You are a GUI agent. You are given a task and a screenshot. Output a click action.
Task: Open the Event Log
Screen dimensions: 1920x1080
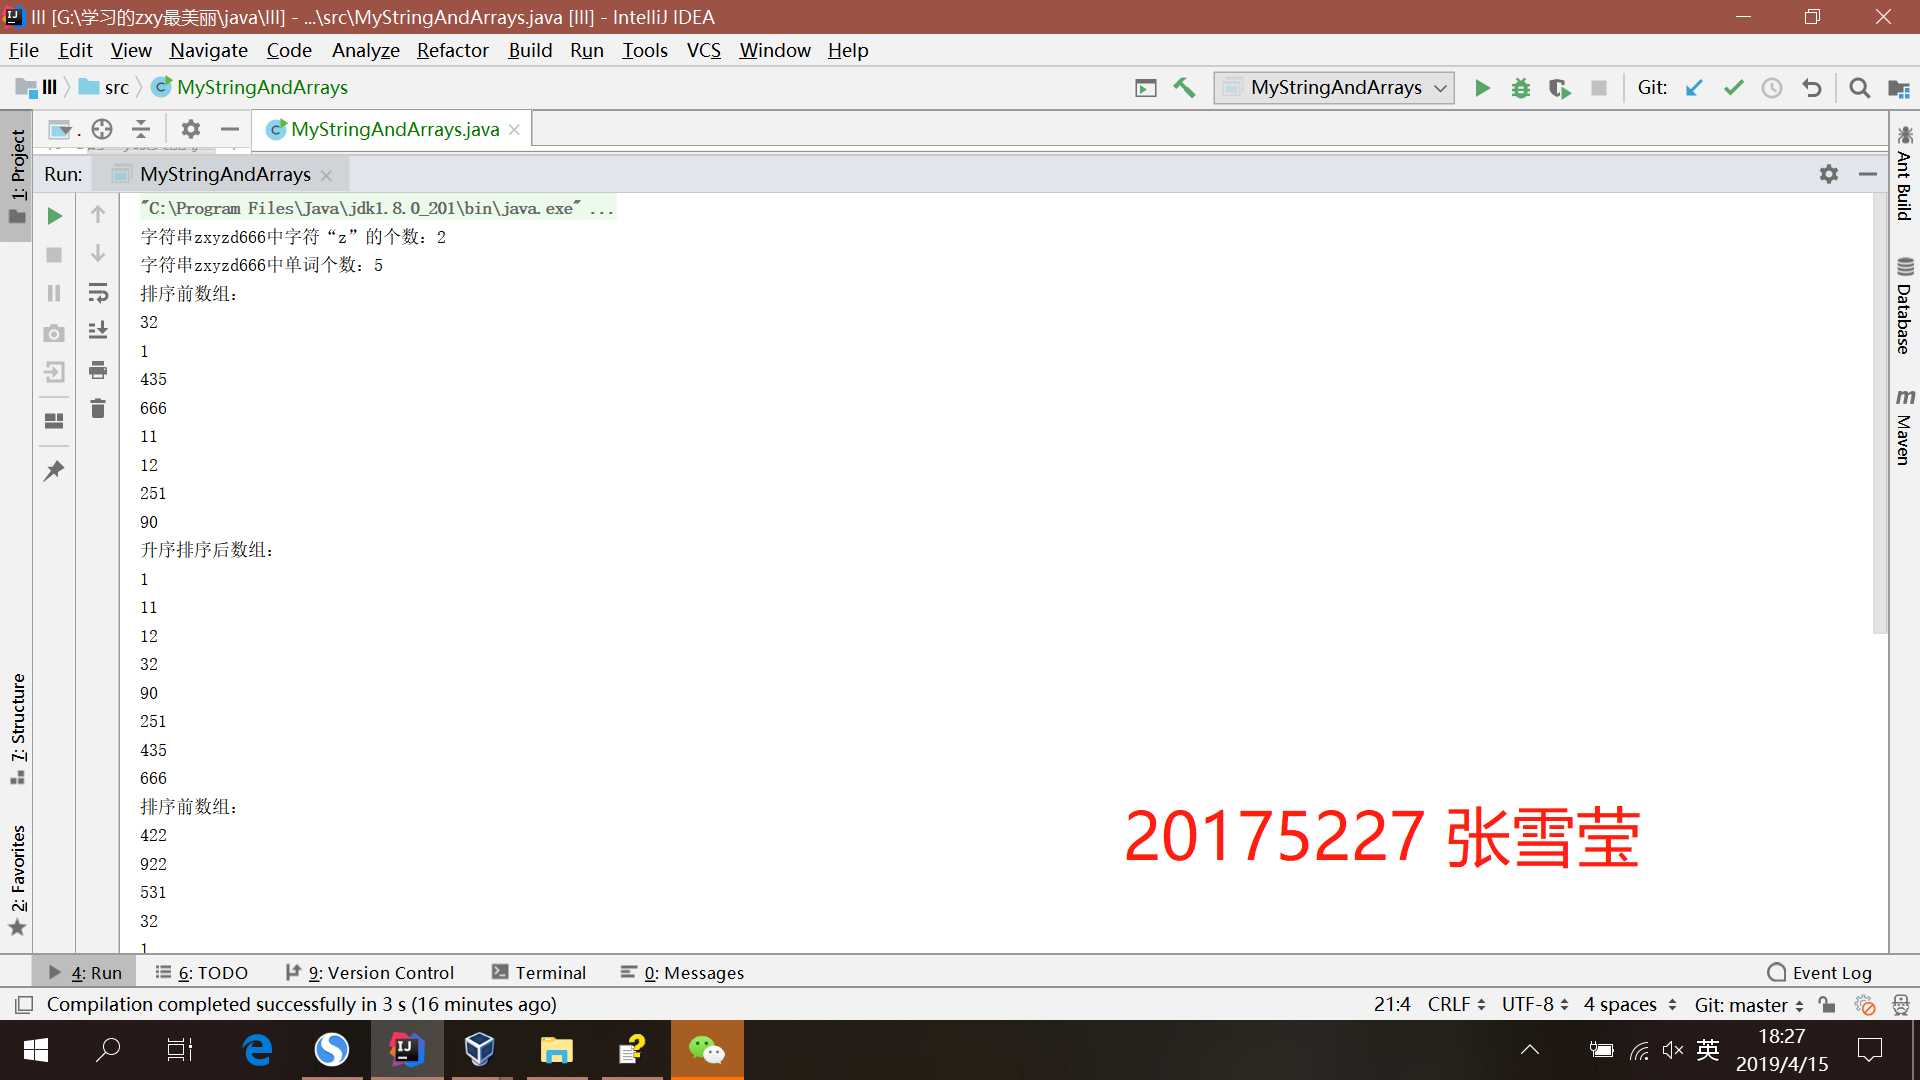[x=1819, y=972]
